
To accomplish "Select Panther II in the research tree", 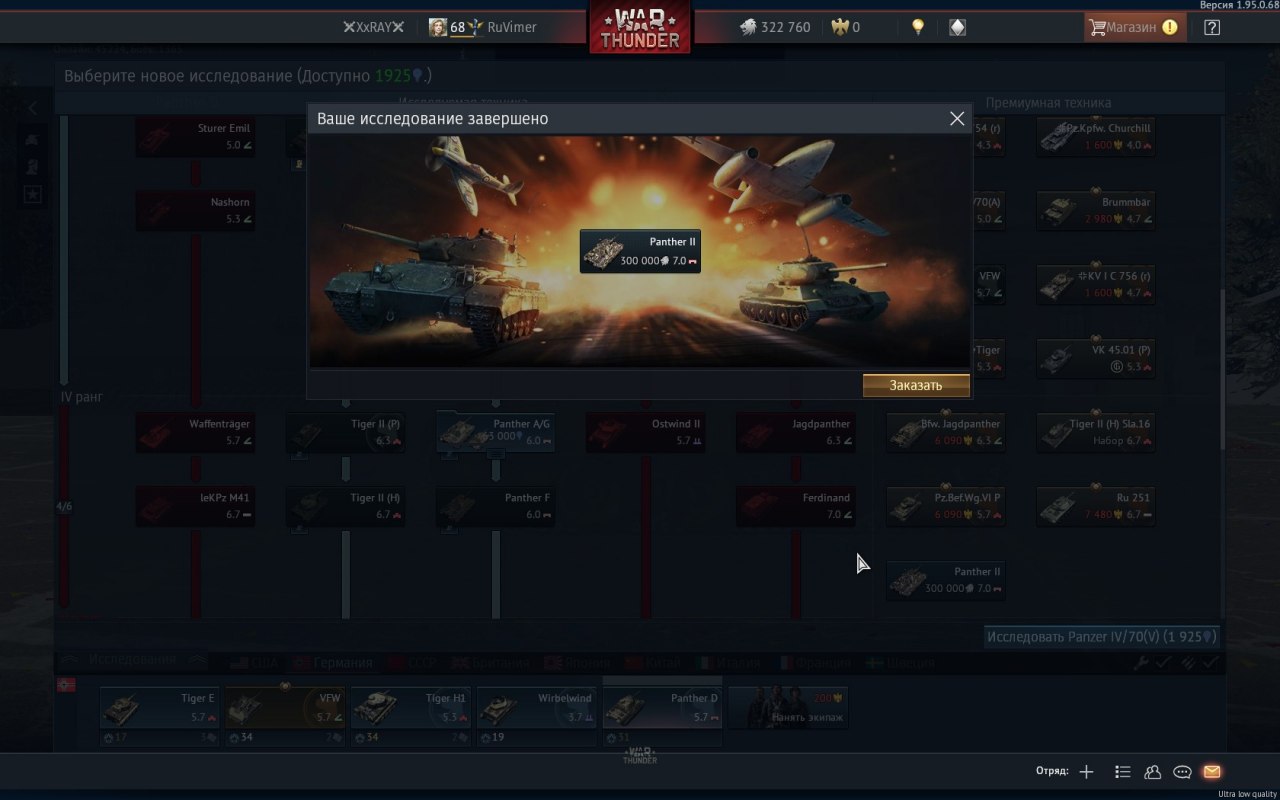I will [x=945, y=580].
